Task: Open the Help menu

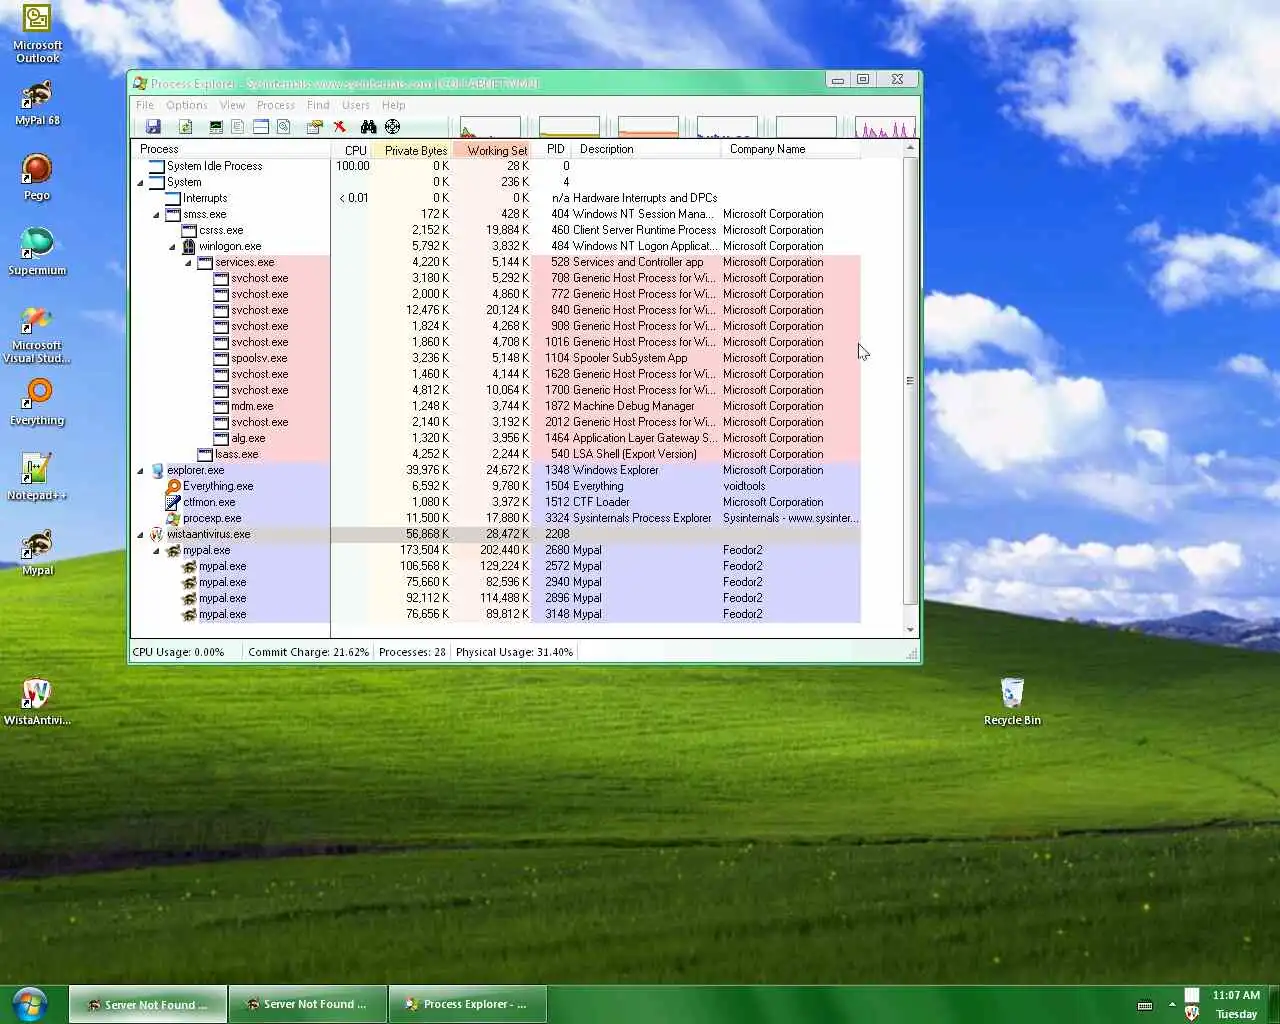Action: 394,105
